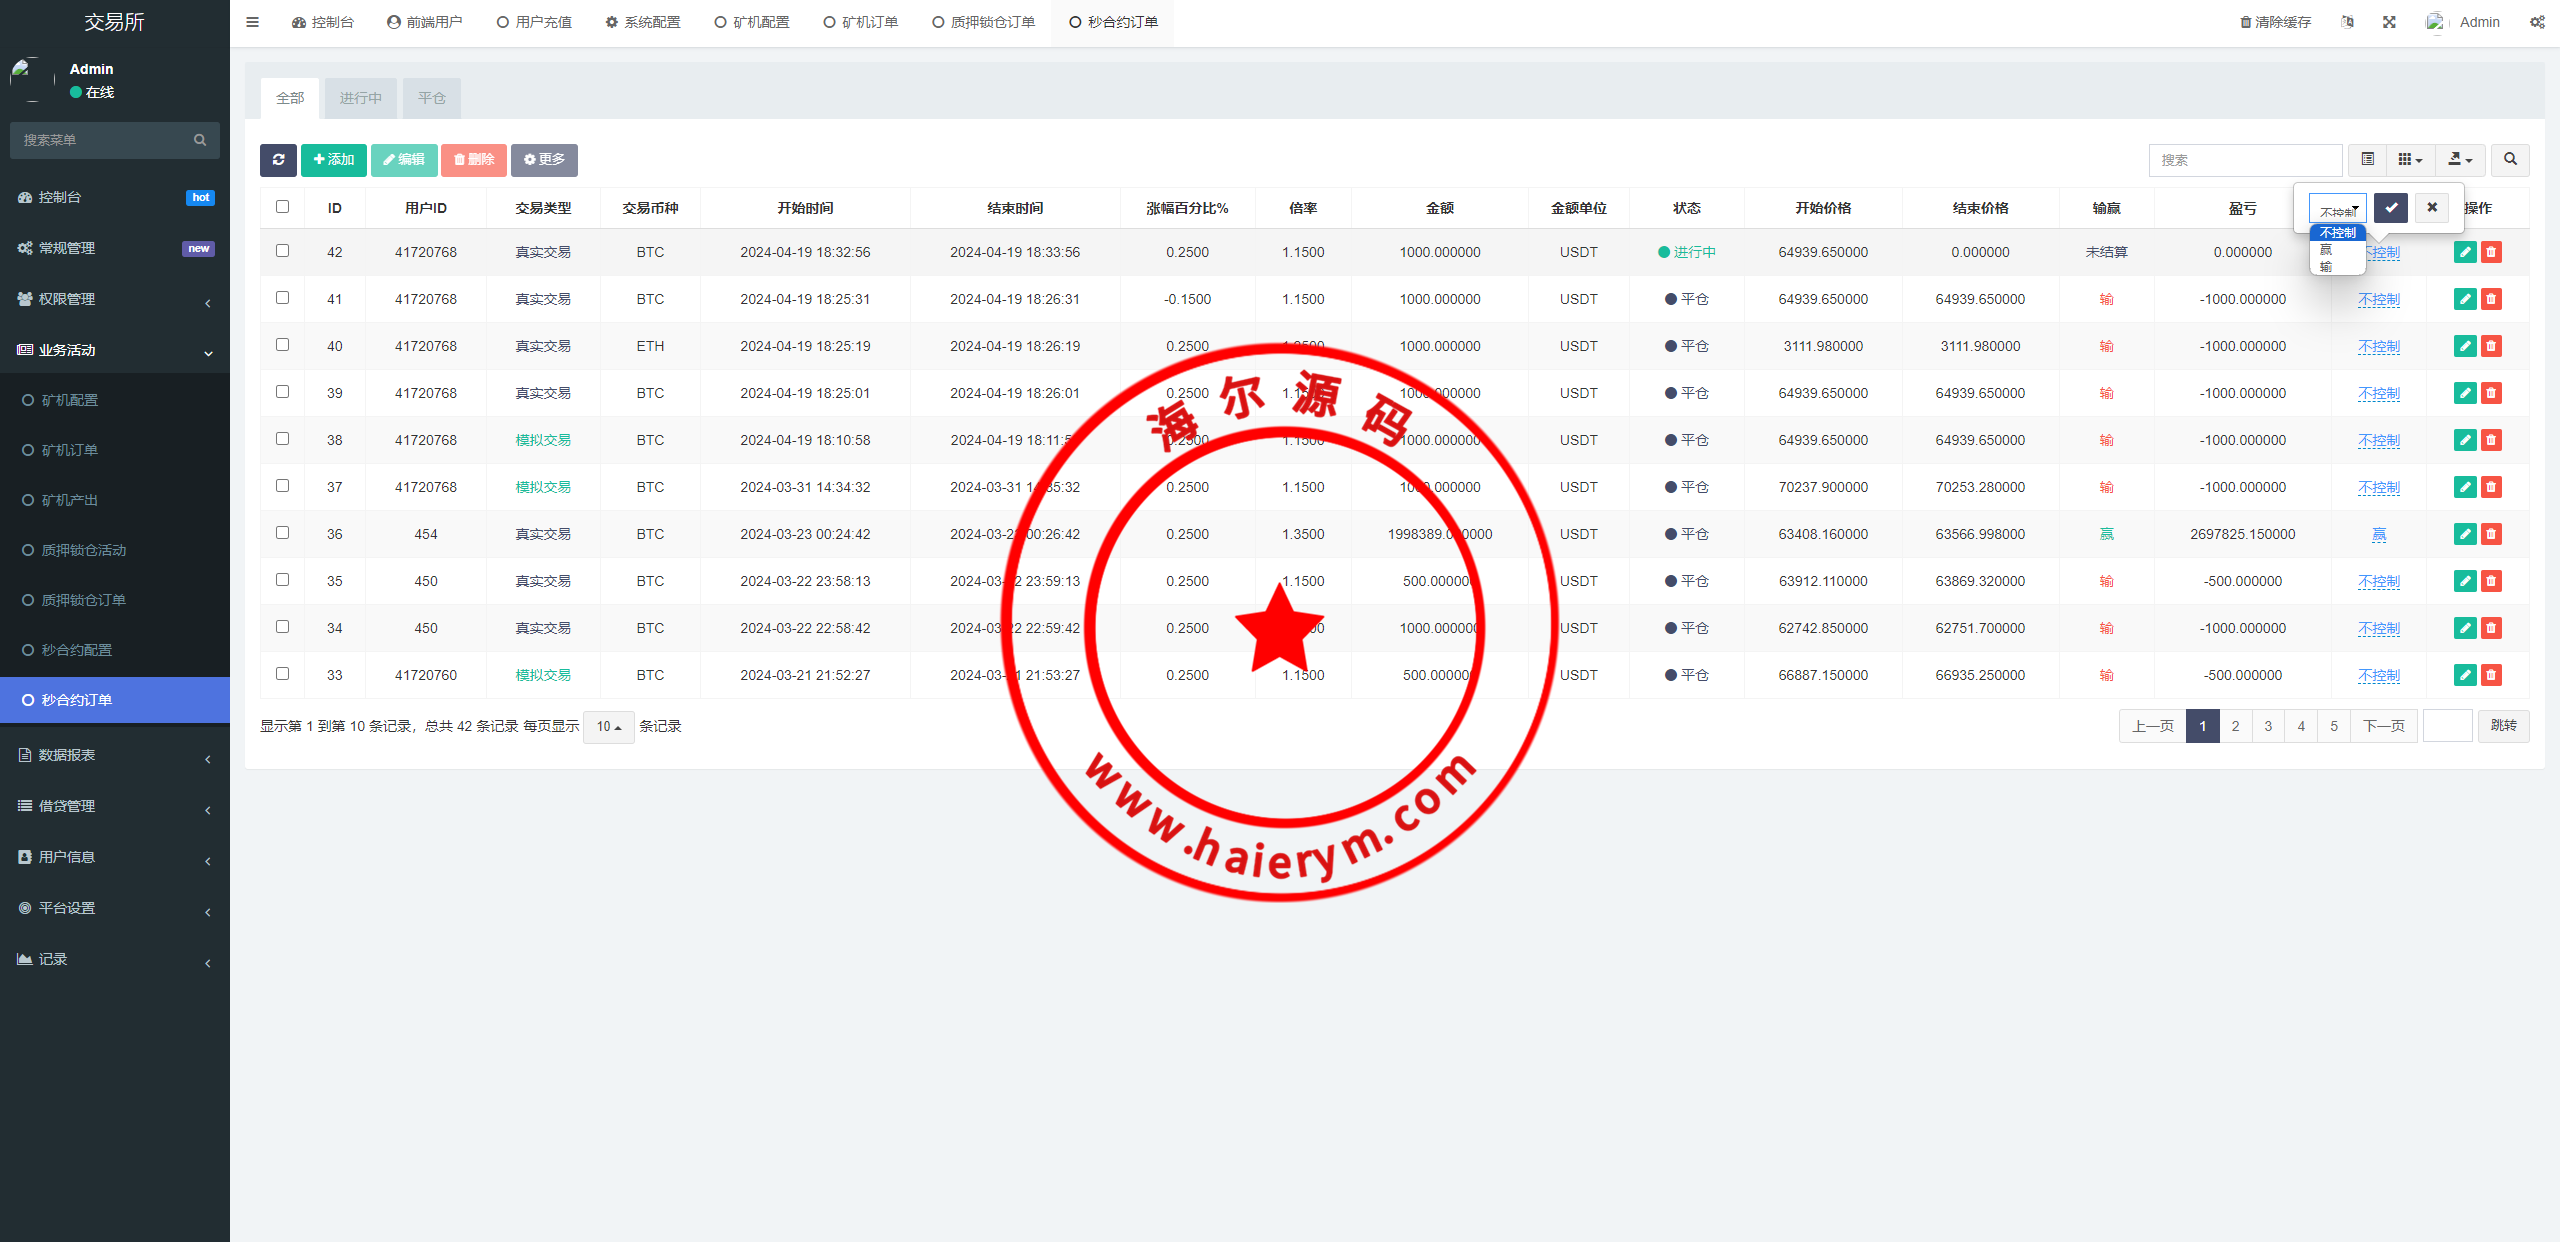Screen dimensions: 2560x1242
Task: Tick the checkbox for order ID 42
Action: [282, 251]
